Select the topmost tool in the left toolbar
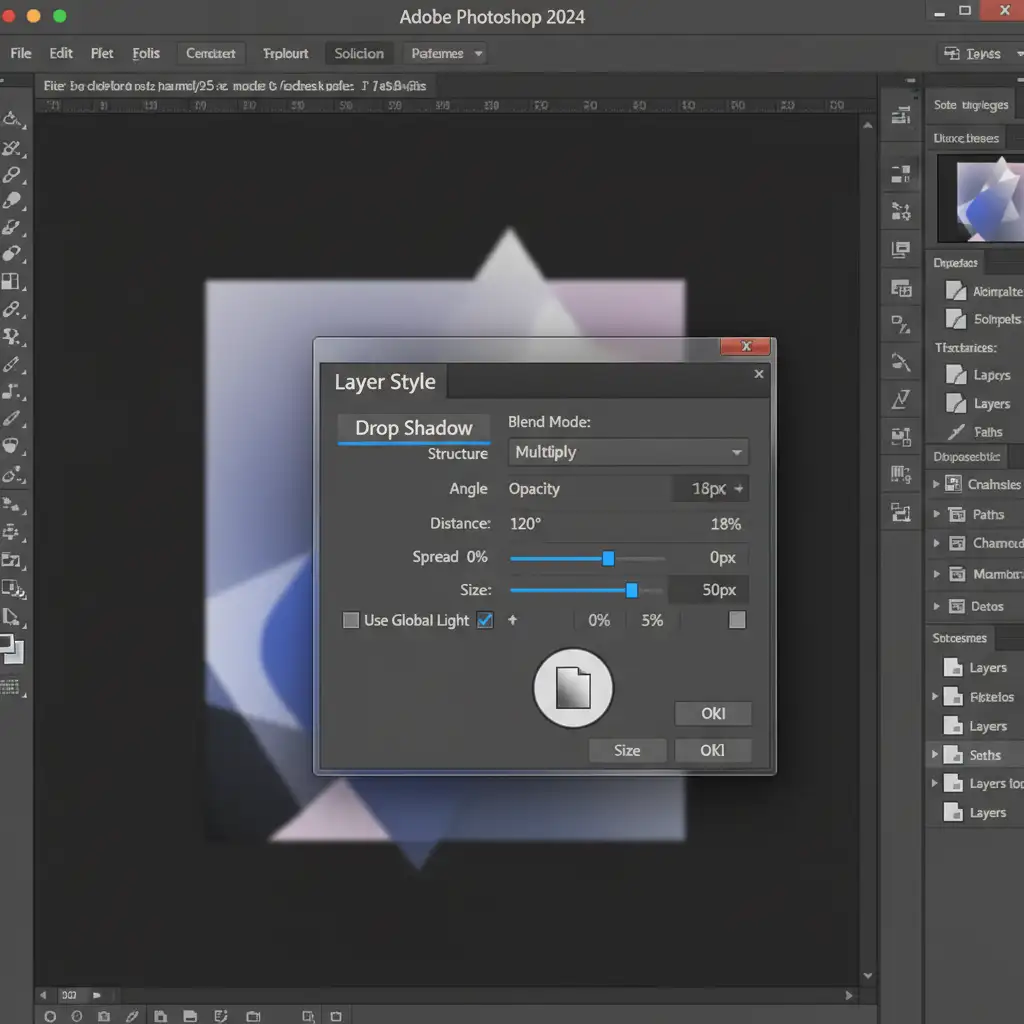Image resolution: width=1024 pixels, height=1024 pixels. pyautogui.click(x=12, y=120)
